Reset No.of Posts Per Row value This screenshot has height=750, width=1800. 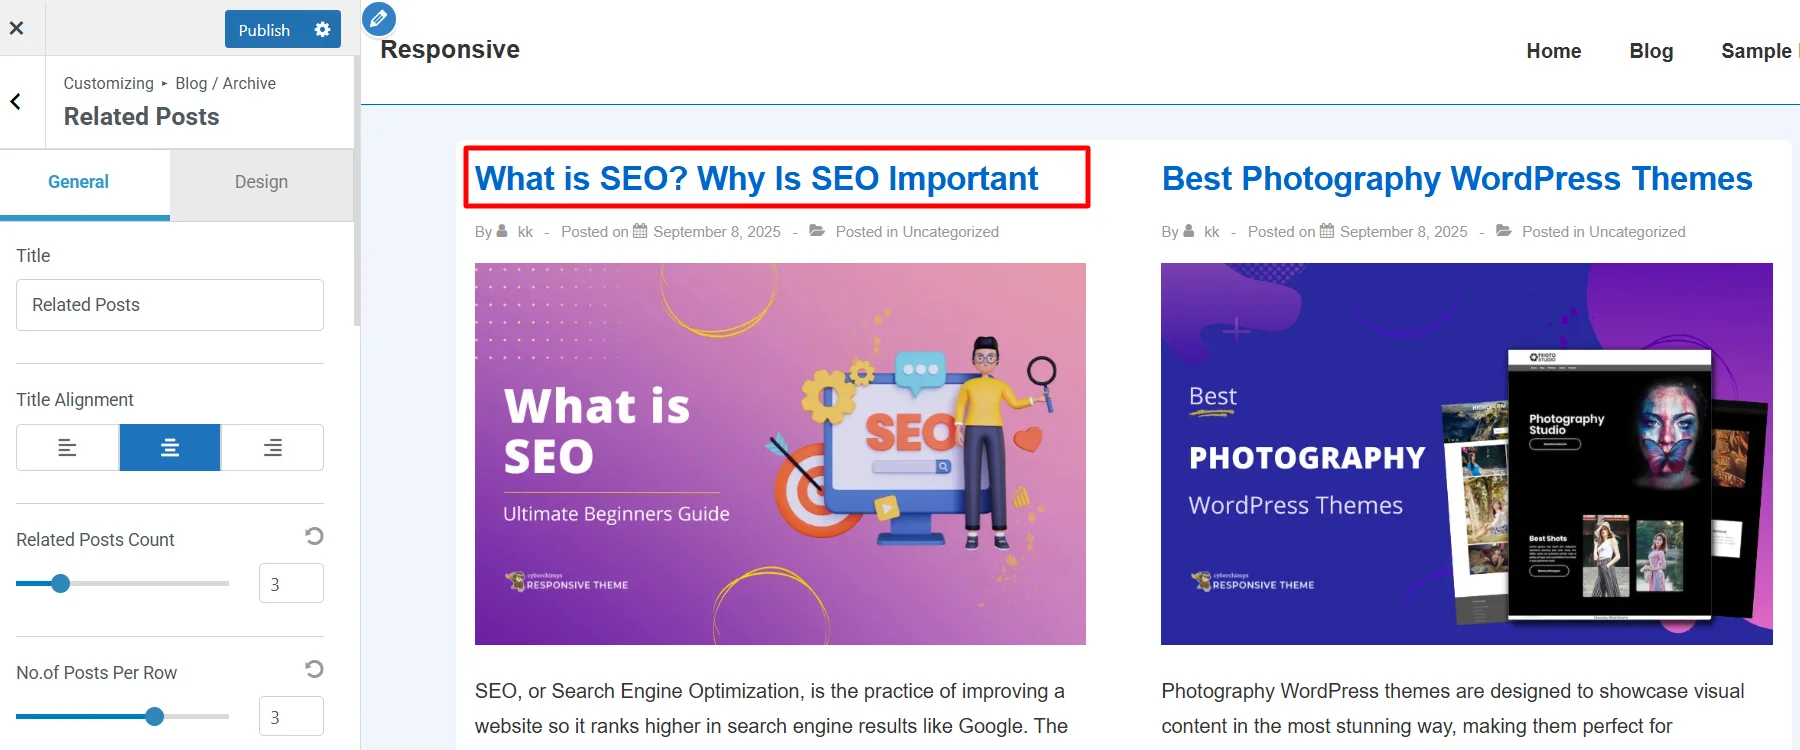pos(314,669)
